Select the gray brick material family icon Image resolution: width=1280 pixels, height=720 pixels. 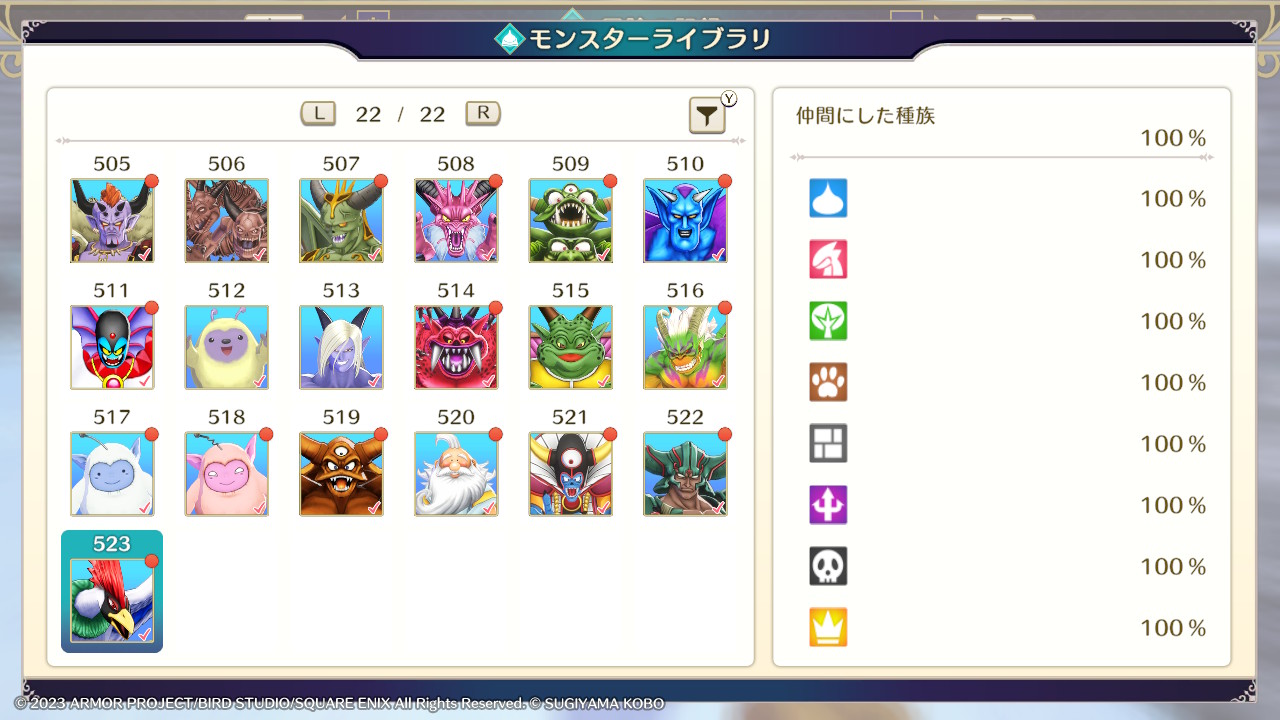[828, 443]
